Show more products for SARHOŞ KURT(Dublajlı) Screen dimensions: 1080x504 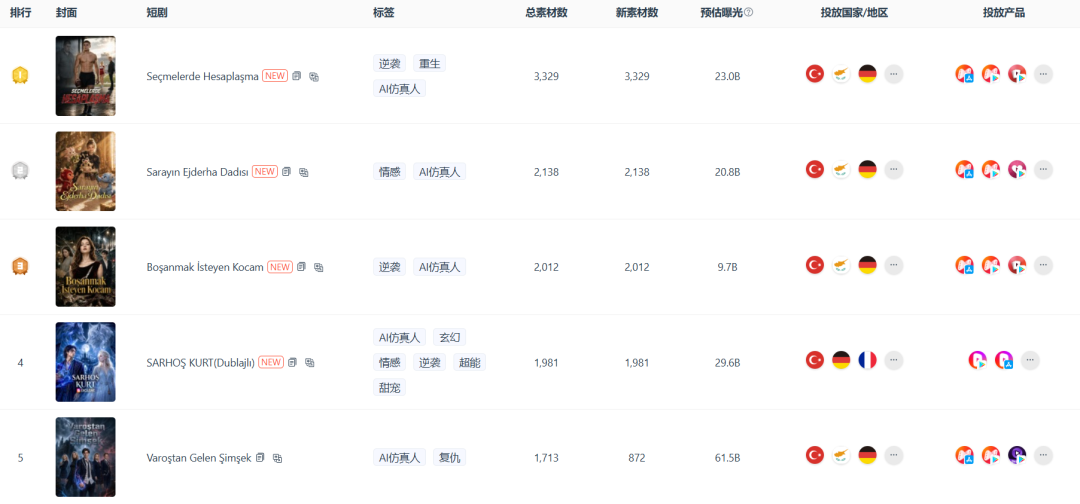click(x=1030, y=359)
